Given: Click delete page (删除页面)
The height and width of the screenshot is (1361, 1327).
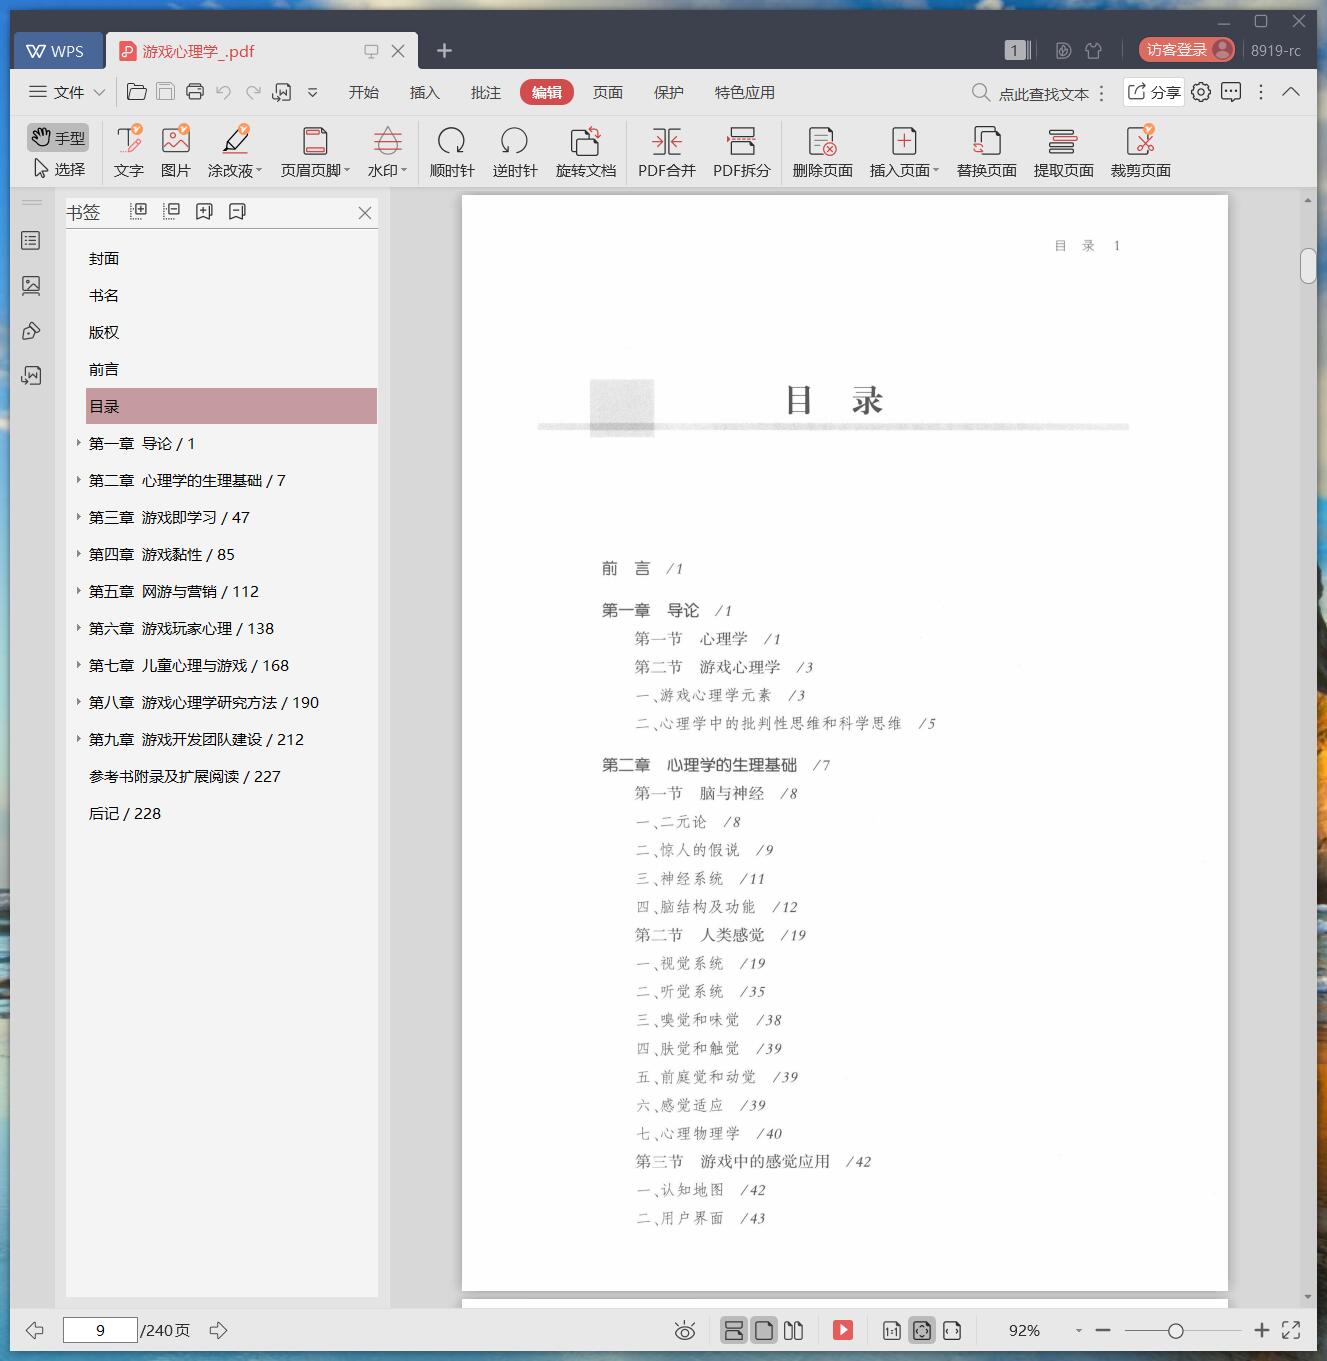Looking at the screenshot, I should [823, 151].
